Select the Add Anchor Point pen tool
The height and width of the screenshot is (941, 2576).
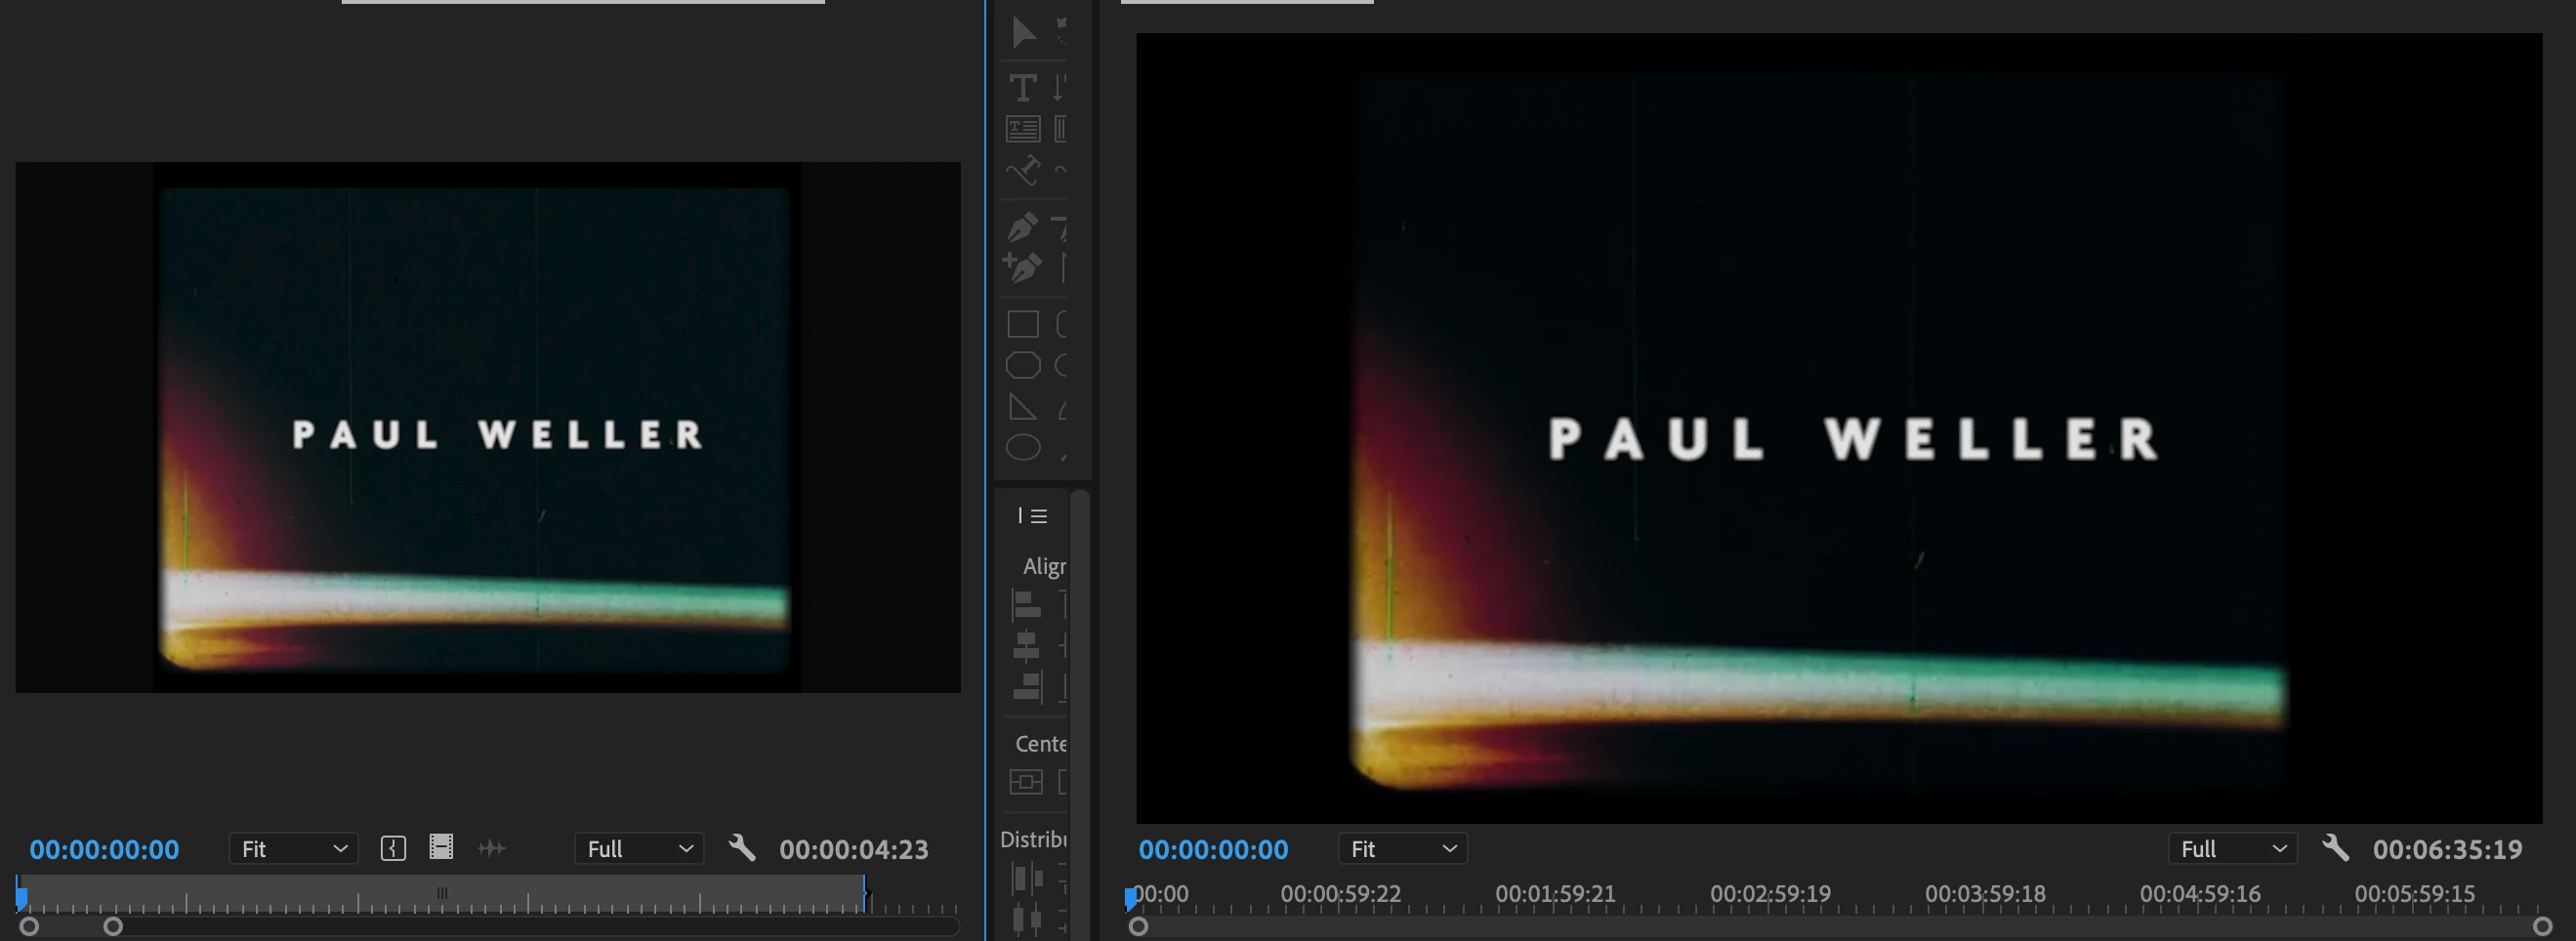[x=1022, y=267]
